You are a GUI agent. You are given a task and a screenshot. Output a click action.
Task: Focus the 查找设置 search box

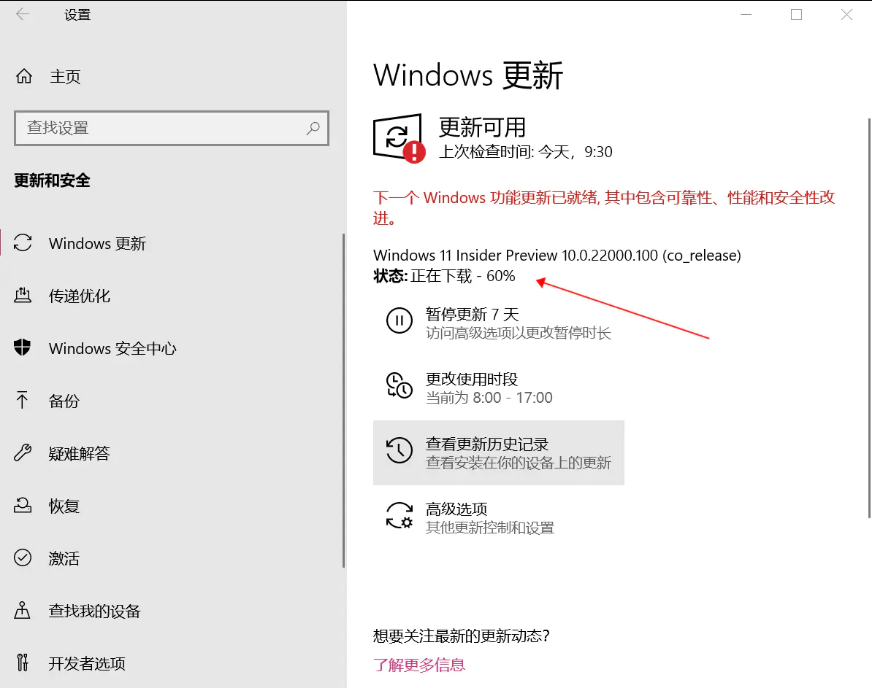pos(171,128)
